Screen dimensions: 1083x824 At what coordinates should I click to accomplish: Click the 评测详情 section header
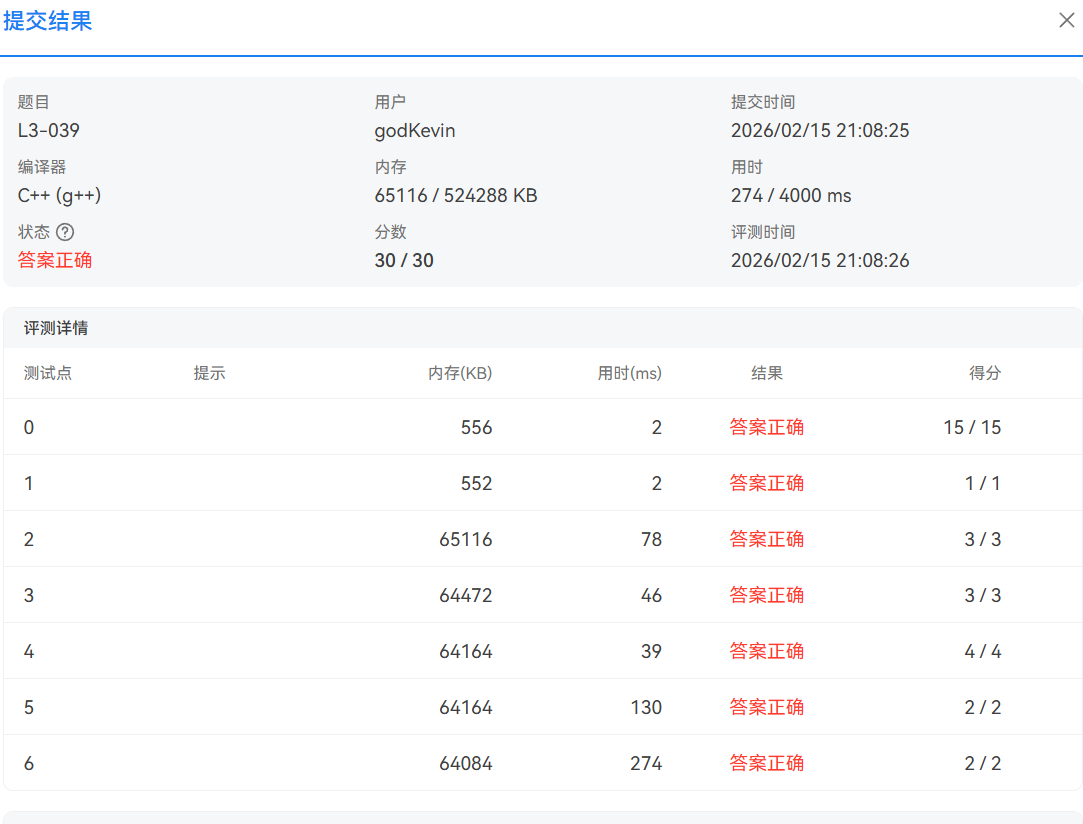(56, 328)
